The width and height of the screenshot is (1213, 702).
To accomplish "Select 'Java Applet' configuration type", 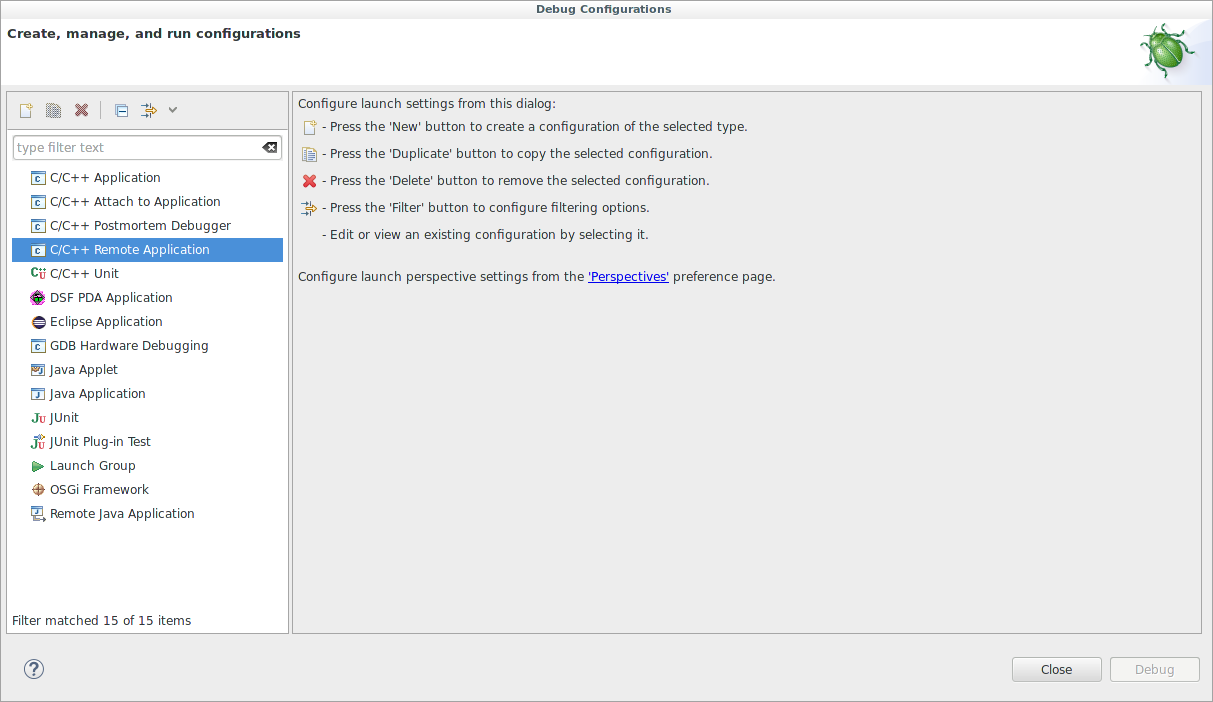I will [x=84, y=370].
